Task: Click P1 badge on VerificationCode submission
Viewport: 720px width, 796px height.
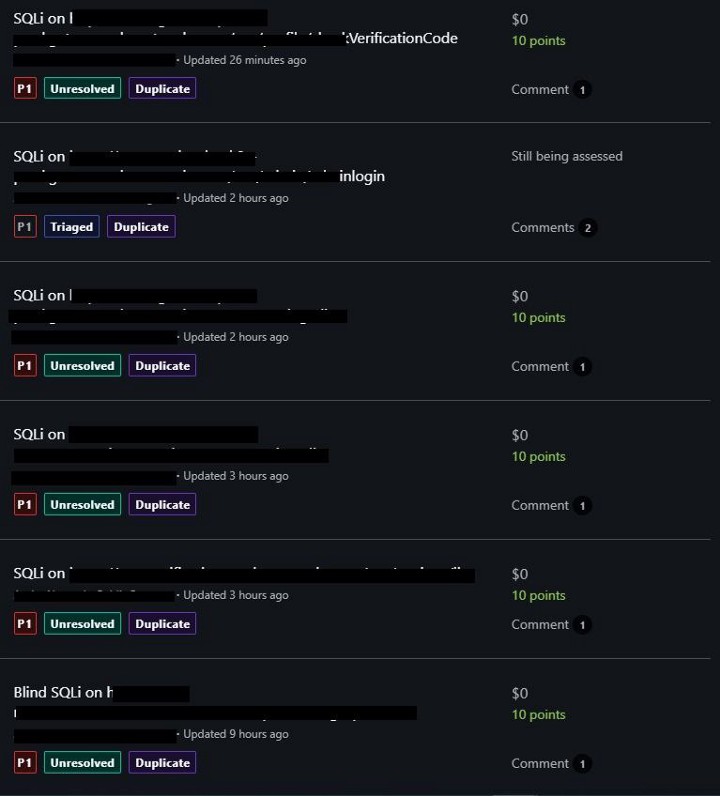Action: 25,89
